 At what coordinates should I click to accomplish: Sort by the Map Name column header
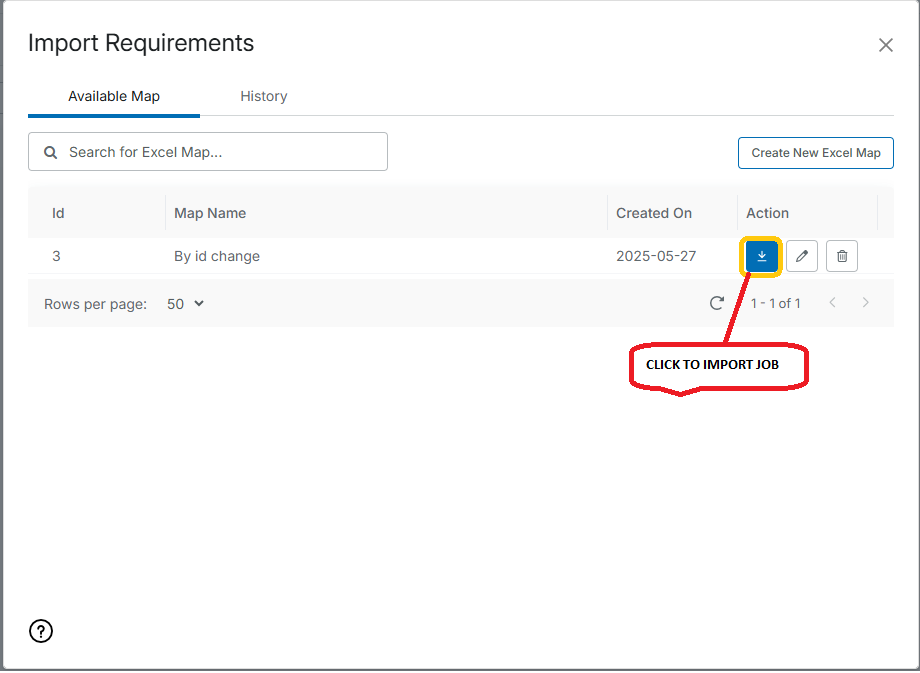(210, 213)
